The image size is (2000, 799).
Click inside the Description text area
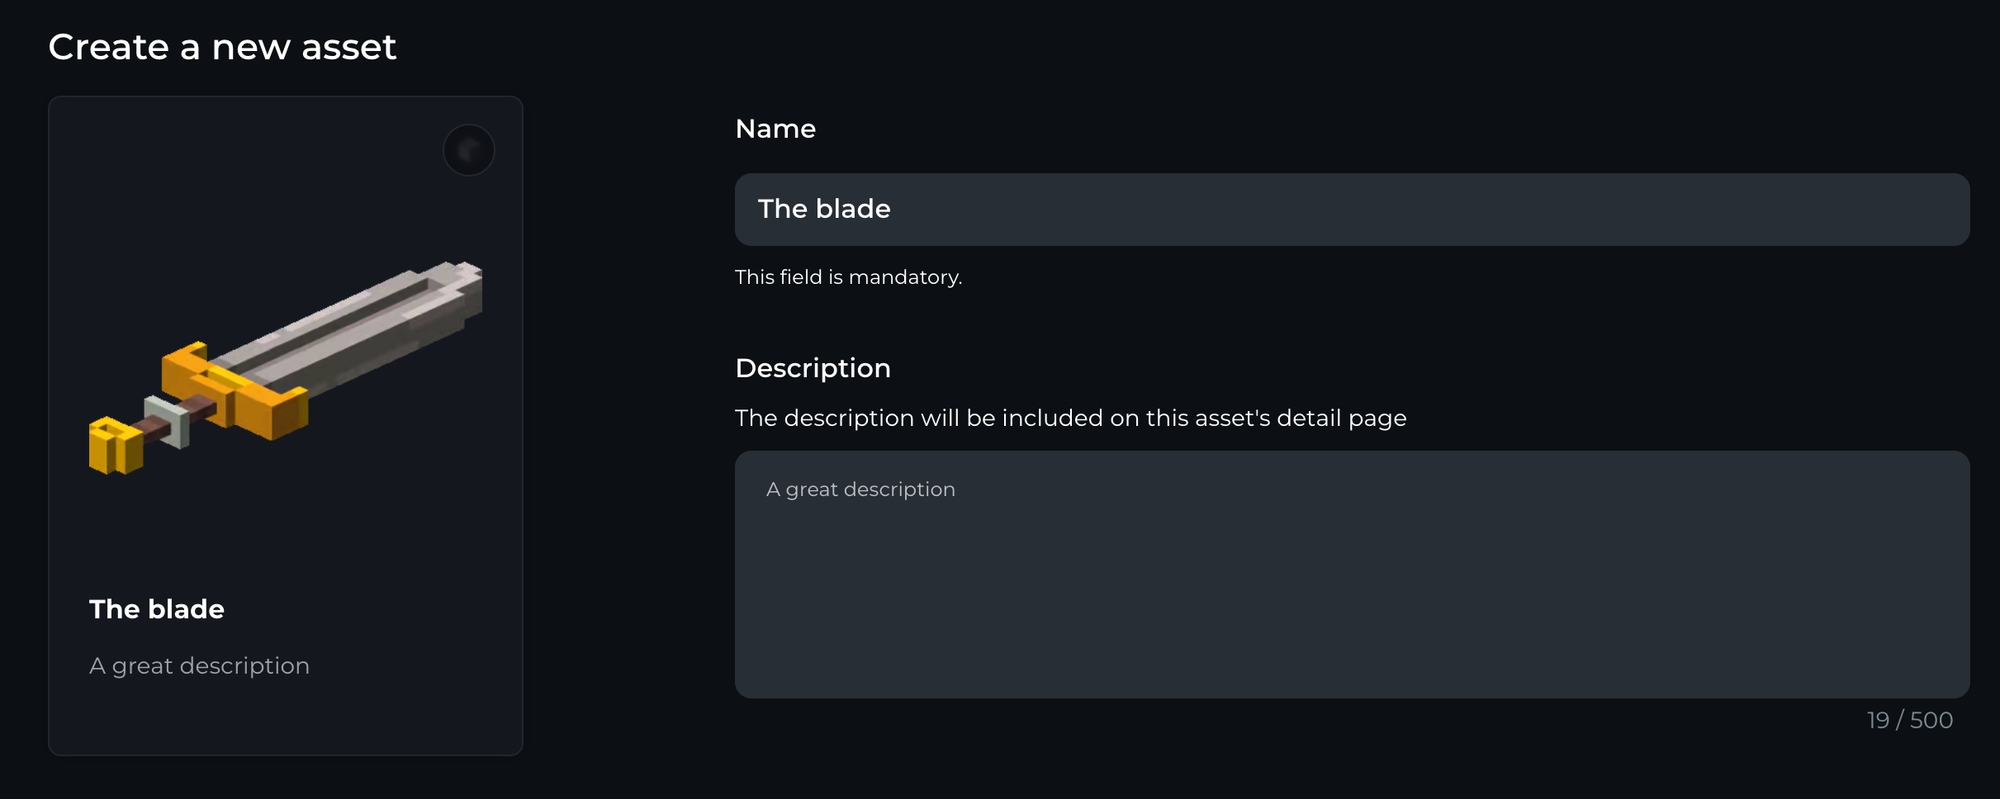(x=1352, y=590)
